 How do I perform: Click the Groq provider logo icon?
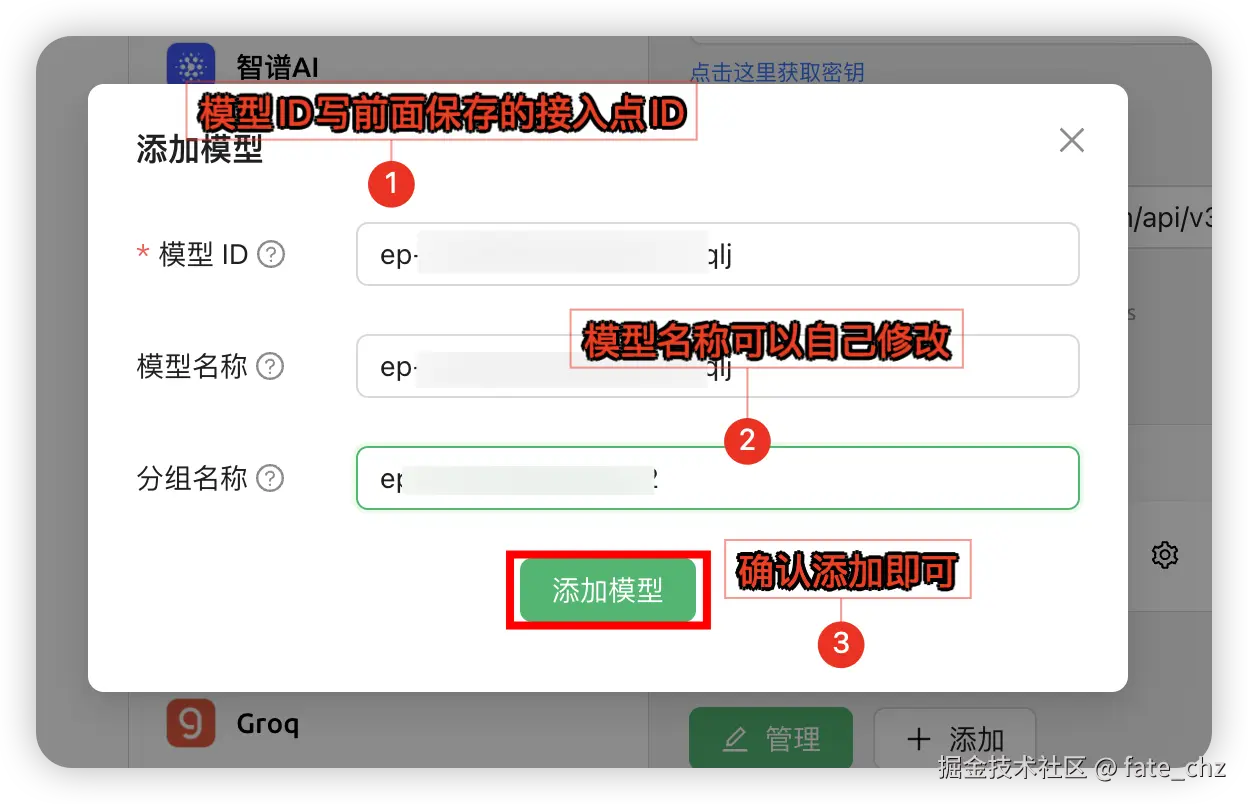pyautogui.click(x=193, y=724)
